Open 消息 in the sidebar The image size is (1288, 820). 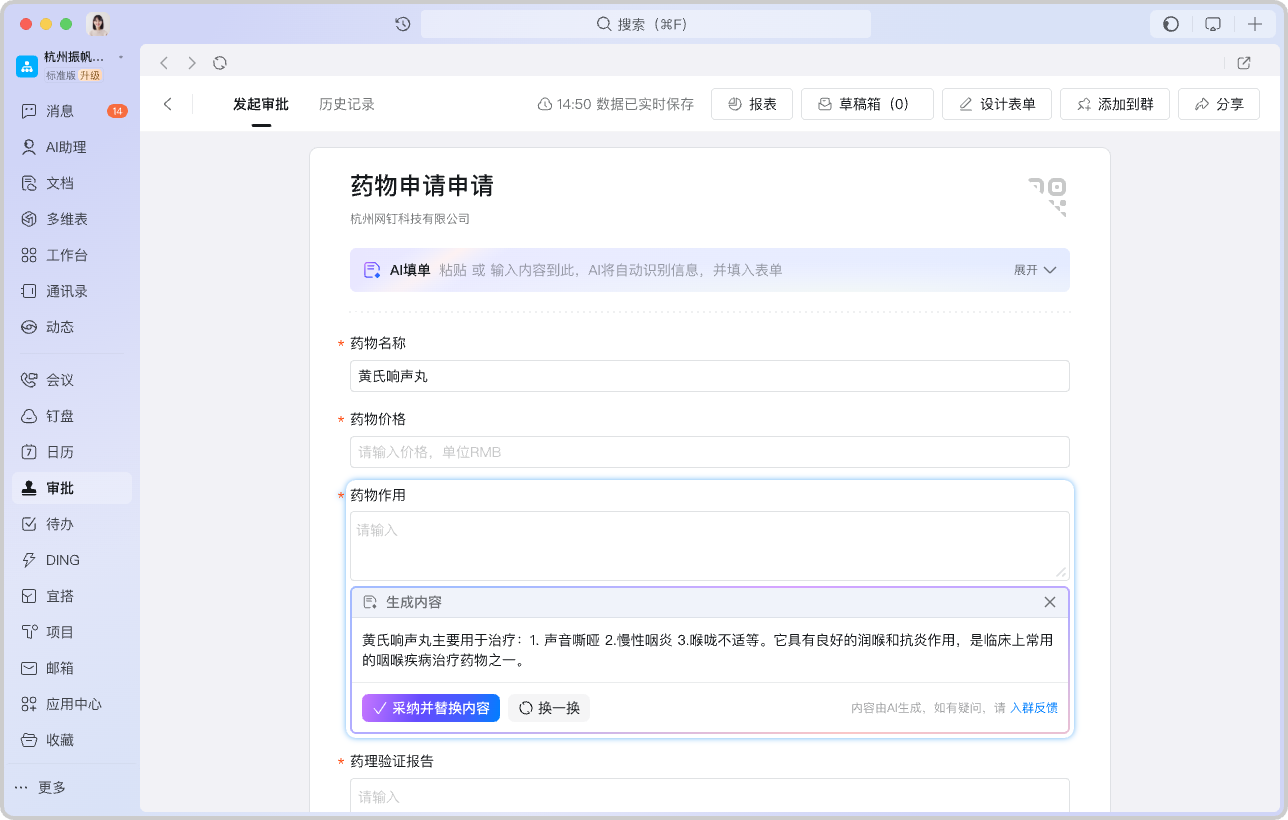(72, 111)
